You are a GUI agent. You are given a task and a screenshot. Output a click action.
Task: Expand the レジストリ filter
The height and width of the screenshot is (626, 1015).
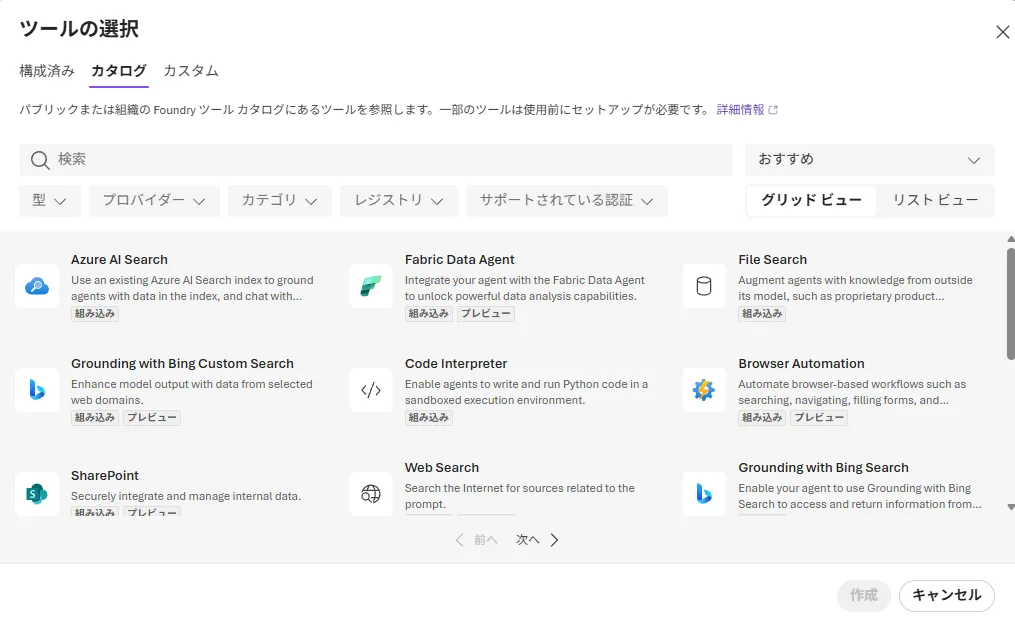(399, 201)
